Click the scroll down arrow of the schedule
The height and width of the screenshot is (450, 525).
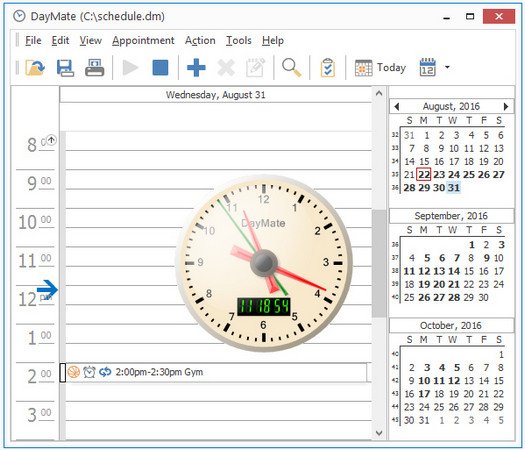[379, 433]
